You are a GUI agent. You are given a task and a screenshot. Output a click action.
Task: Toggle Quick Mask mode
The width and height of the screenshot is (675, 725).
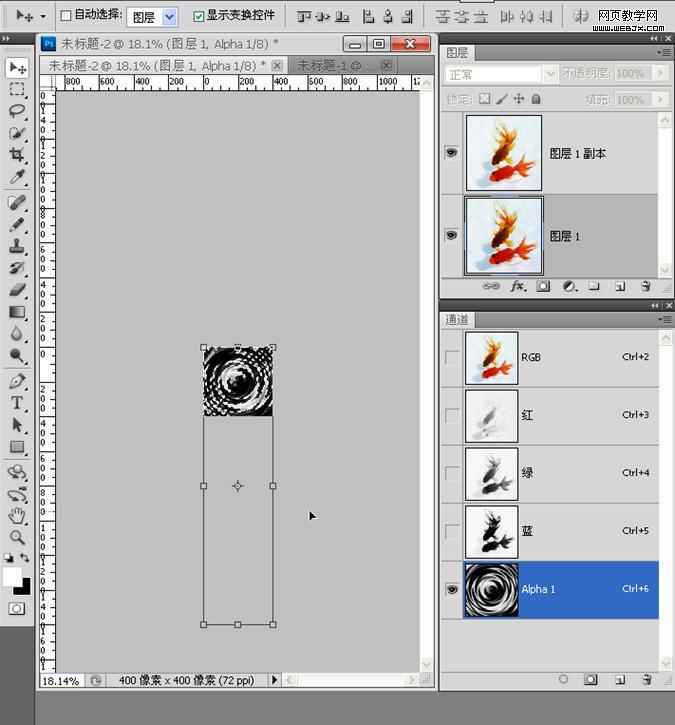click(17, 608)
